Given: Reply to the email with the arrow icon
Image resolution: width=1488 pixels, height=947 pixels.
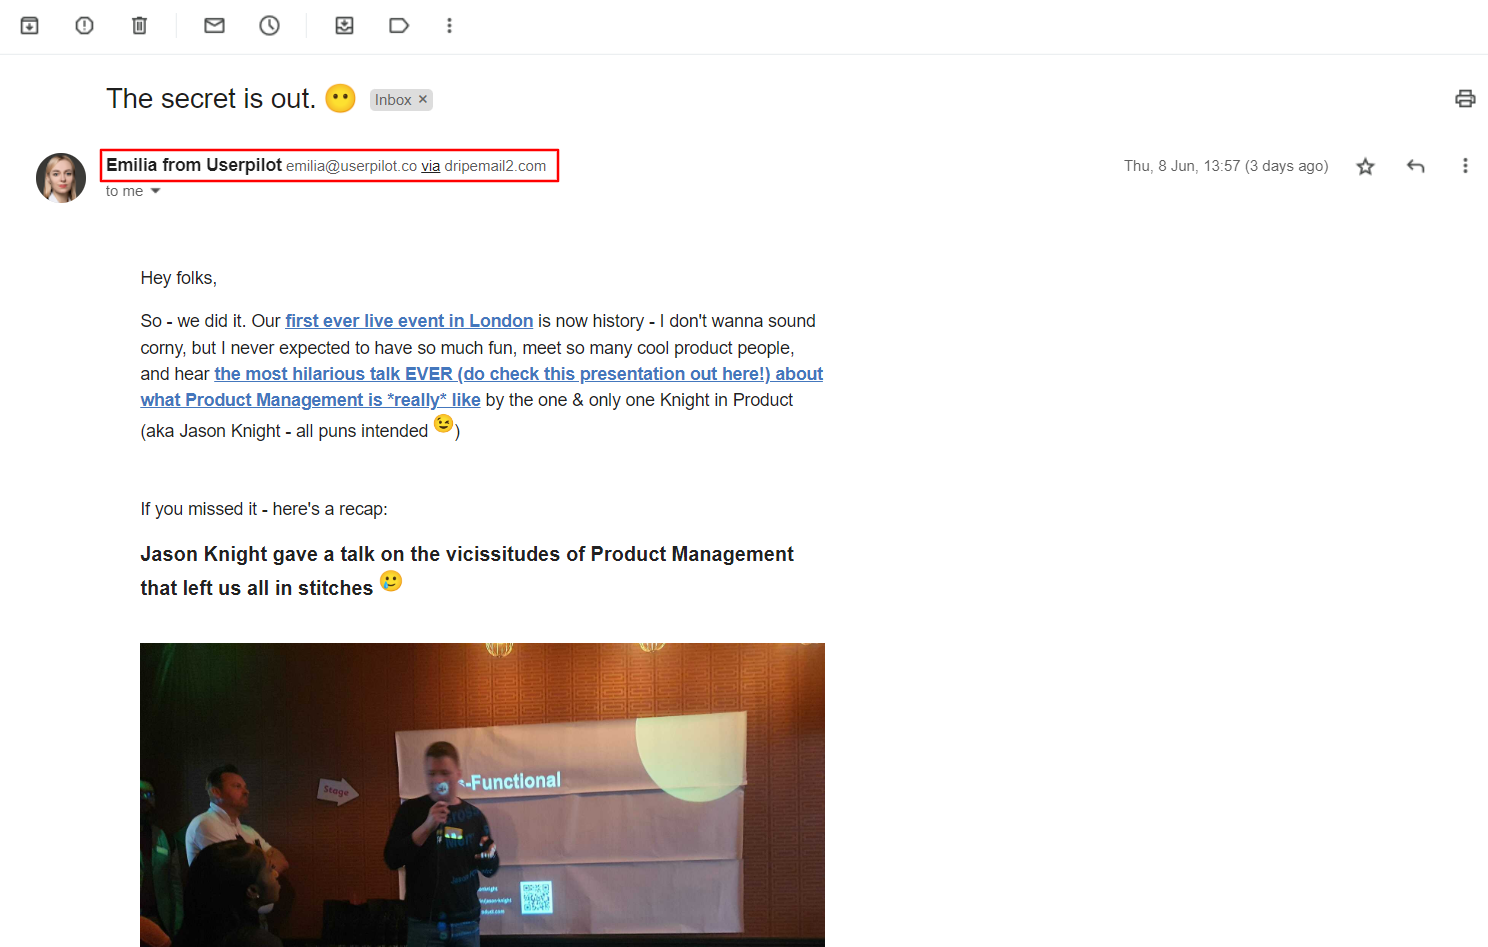Looking at the screenshot, I should (x=1415, y=166).
